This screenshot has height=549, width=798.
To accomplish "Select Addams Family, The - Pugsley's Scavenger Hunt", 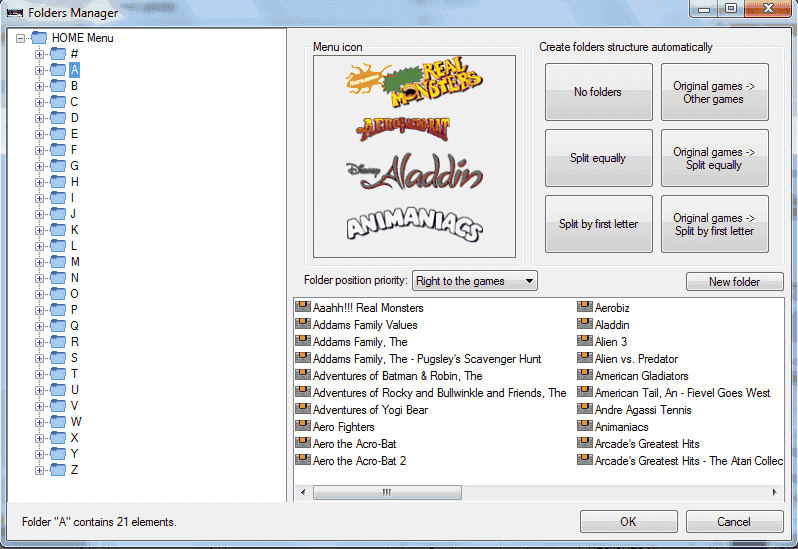I will (x=427, y=359).
